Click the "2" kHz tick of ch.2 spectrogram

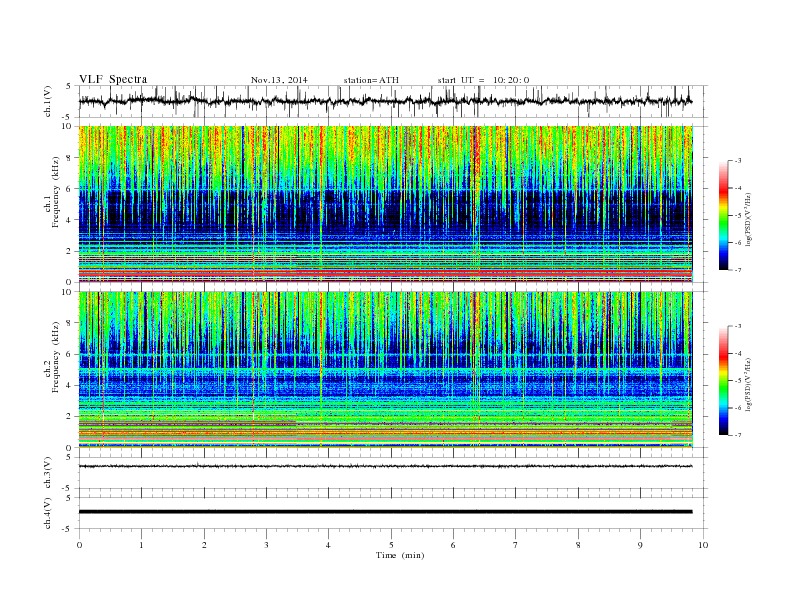click(x=69, y=417)
